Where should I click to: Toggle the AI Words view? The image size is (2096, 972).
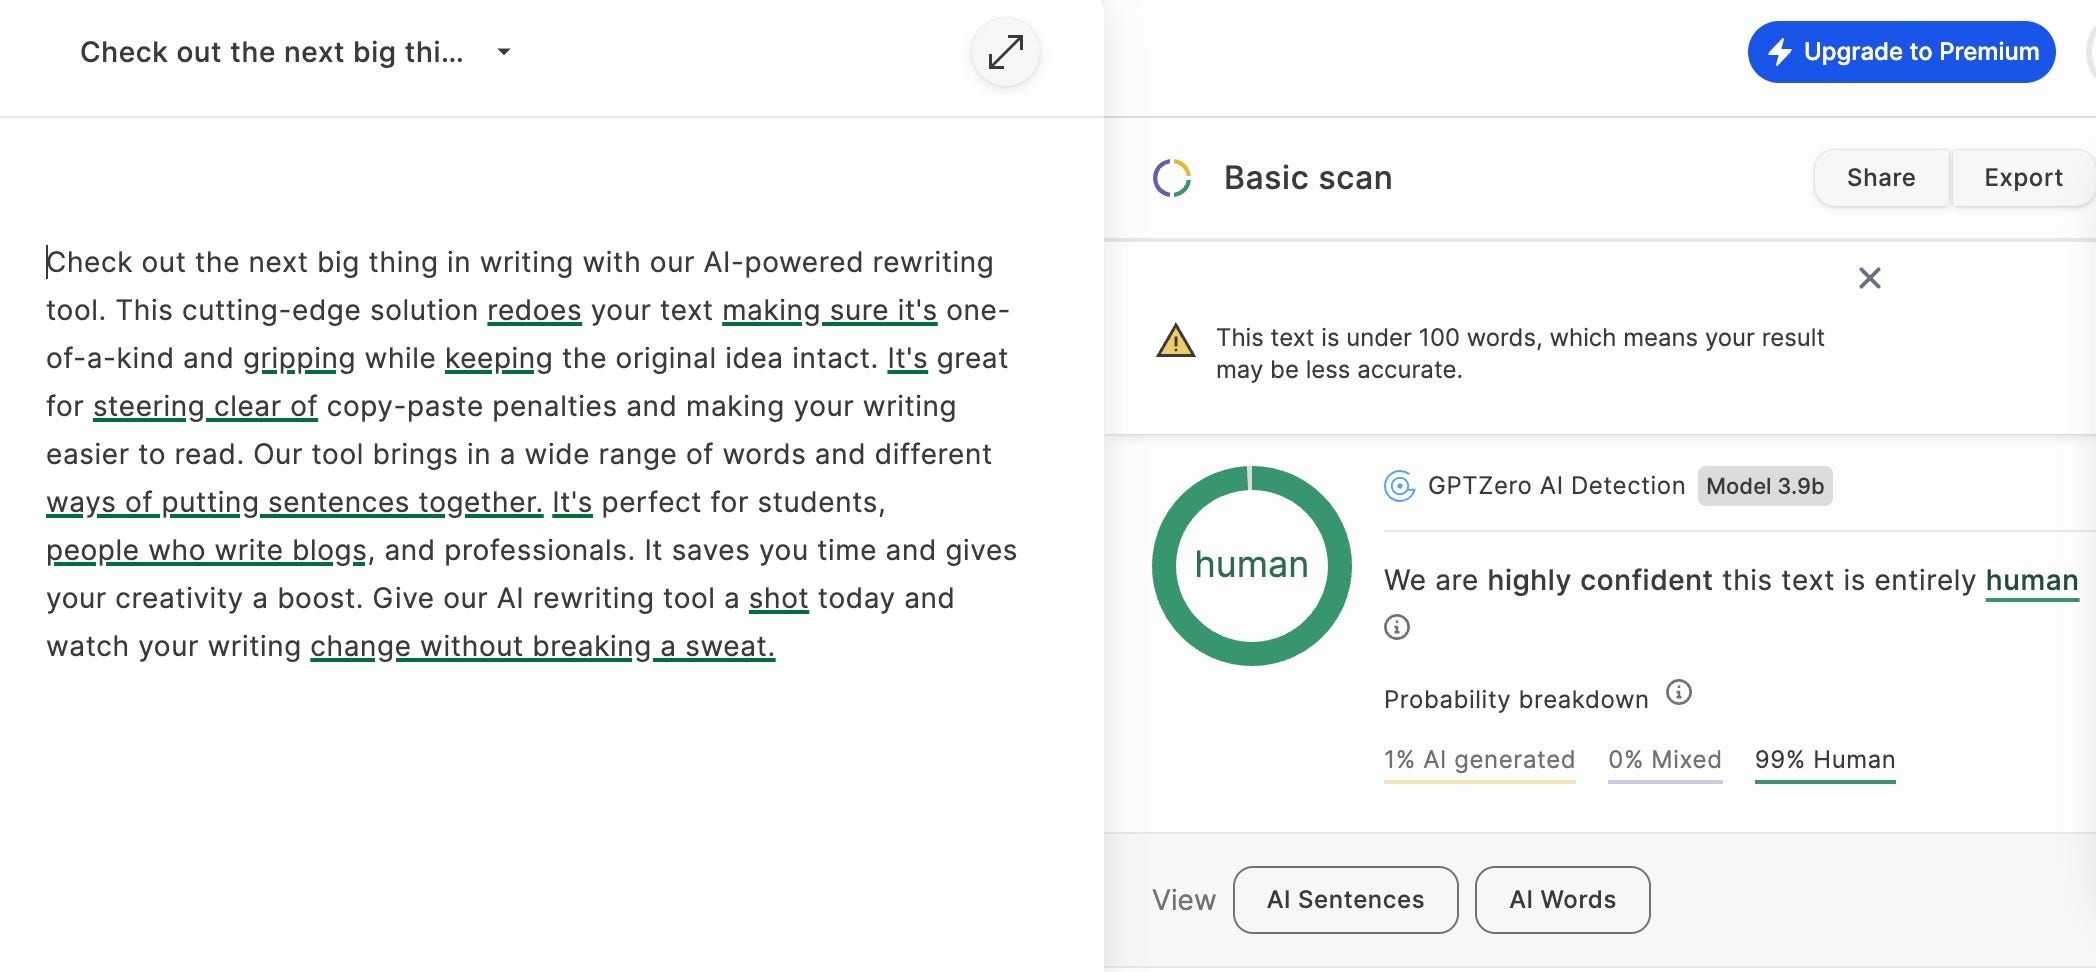click(x=1562, y=900)
